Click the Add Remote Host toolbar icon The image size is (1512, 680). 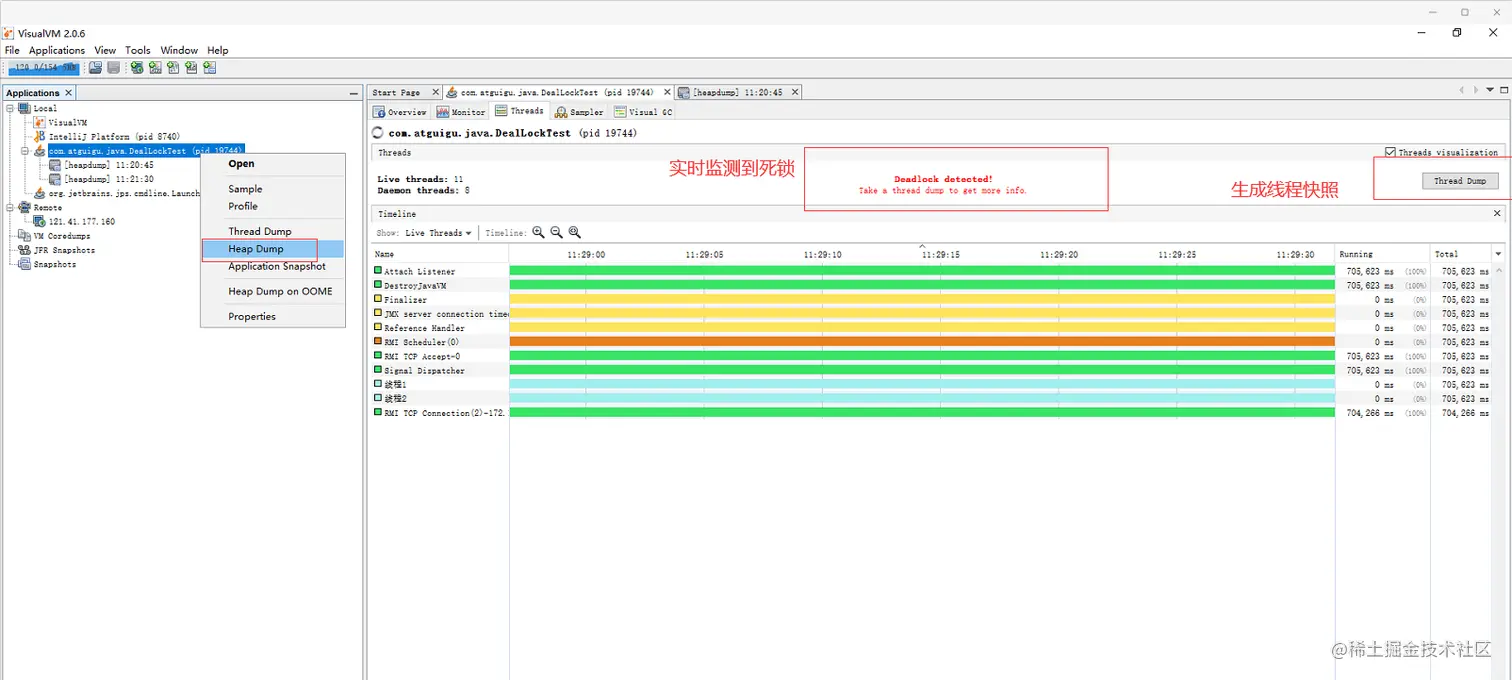point(136,68)
